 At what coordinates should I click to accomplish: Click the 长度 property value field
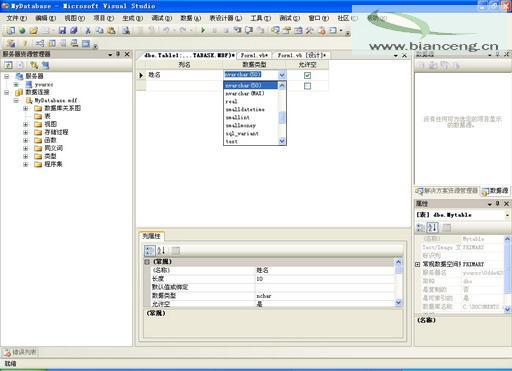pos(325,279)
